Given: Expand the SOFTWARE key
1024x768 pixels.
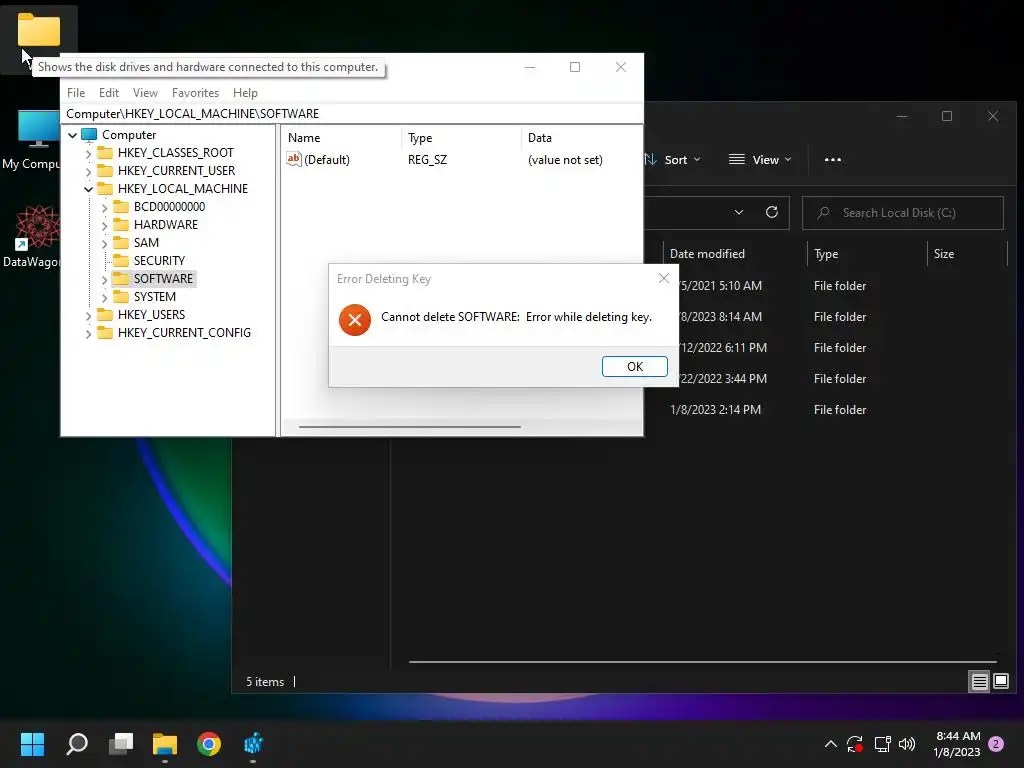Looking at the screenshot, I should (104, 280).
